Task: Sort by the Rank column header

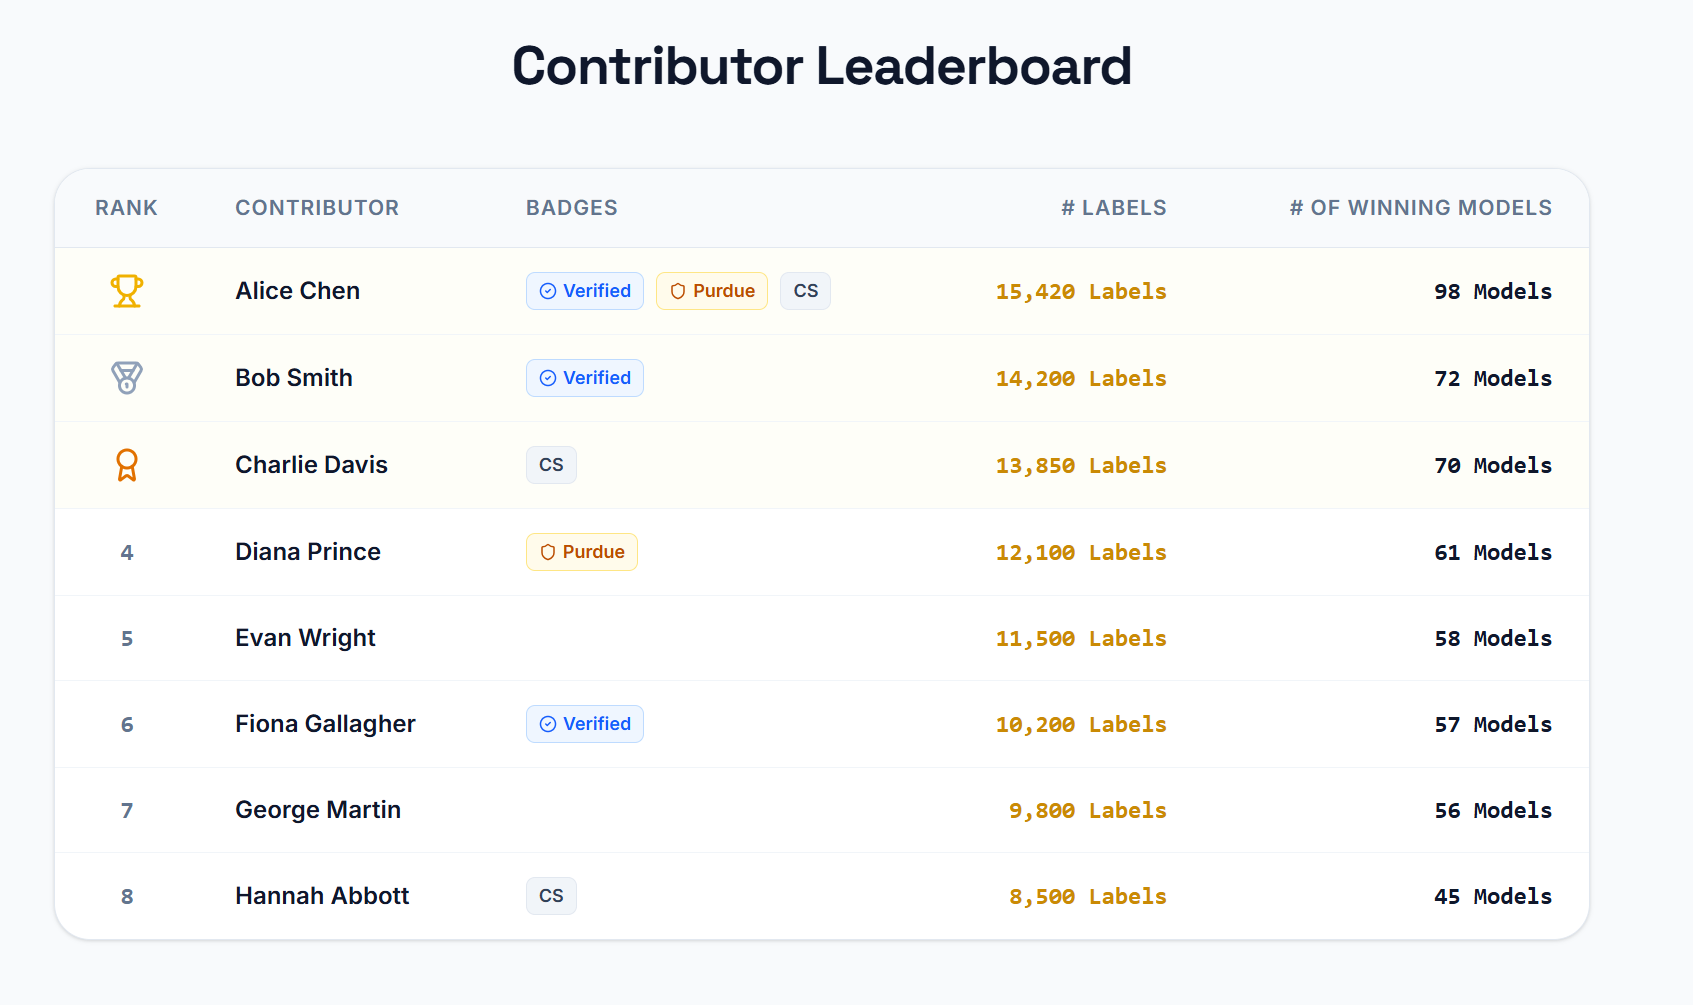Action: point(126,208)
